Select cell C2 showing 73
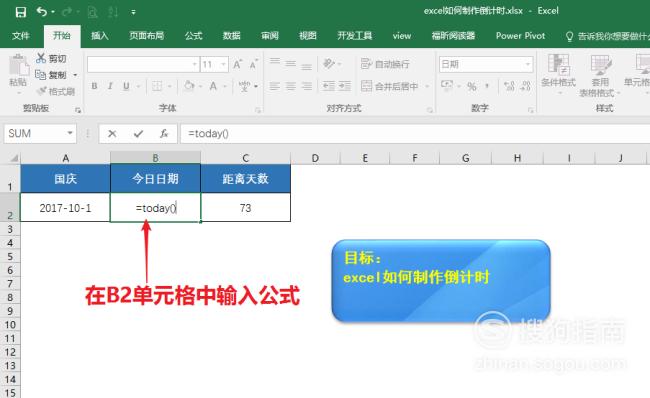Screen dimensions: 650x398 [245, 208]
